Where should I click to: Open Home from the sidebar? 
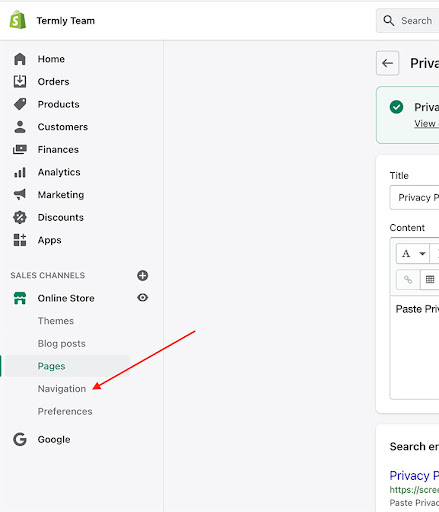click(x=51, y=59)
